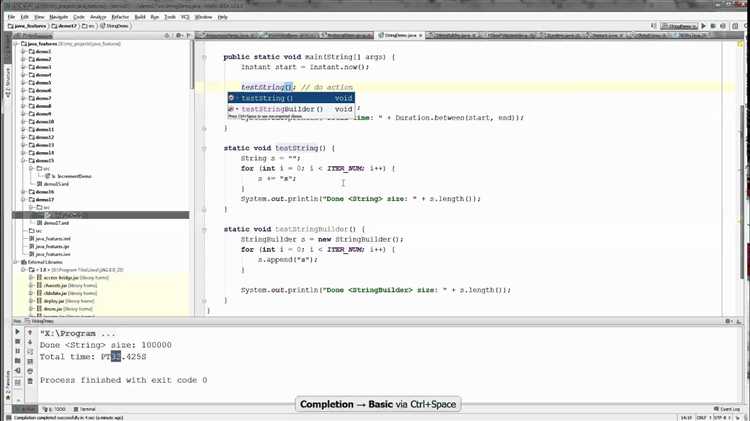750x421 pixels.
Task: Choose testStringBuilder() completion suggestion
Action: (291, 109)
